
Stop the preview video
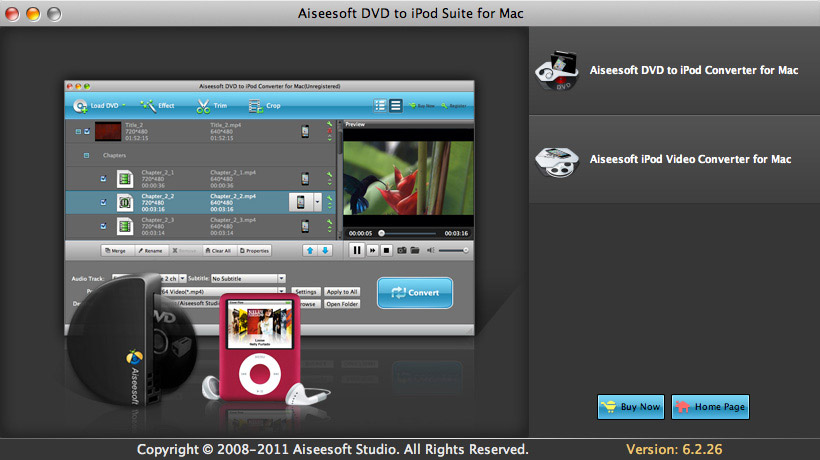(386, 250)
